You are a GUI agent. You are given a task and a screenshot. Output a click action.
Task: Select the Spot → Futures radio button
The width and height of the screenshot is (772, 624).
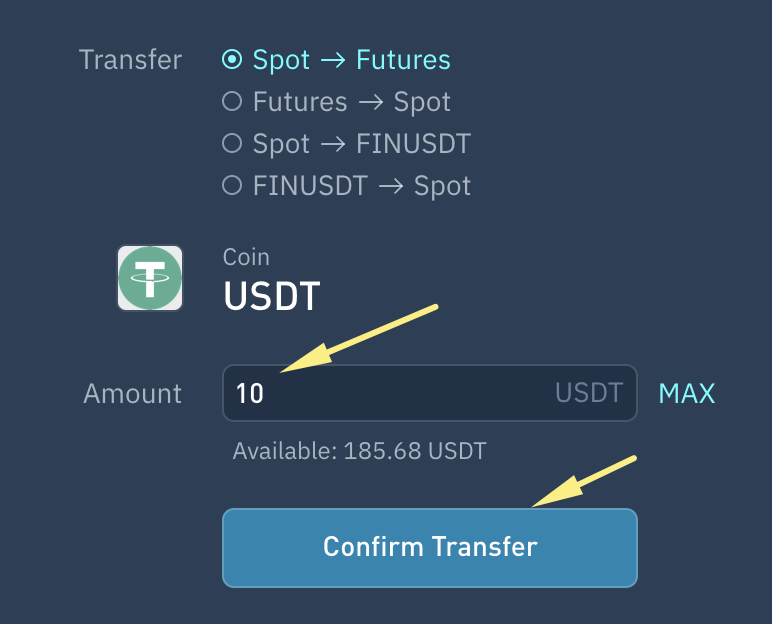click(232, 60)
